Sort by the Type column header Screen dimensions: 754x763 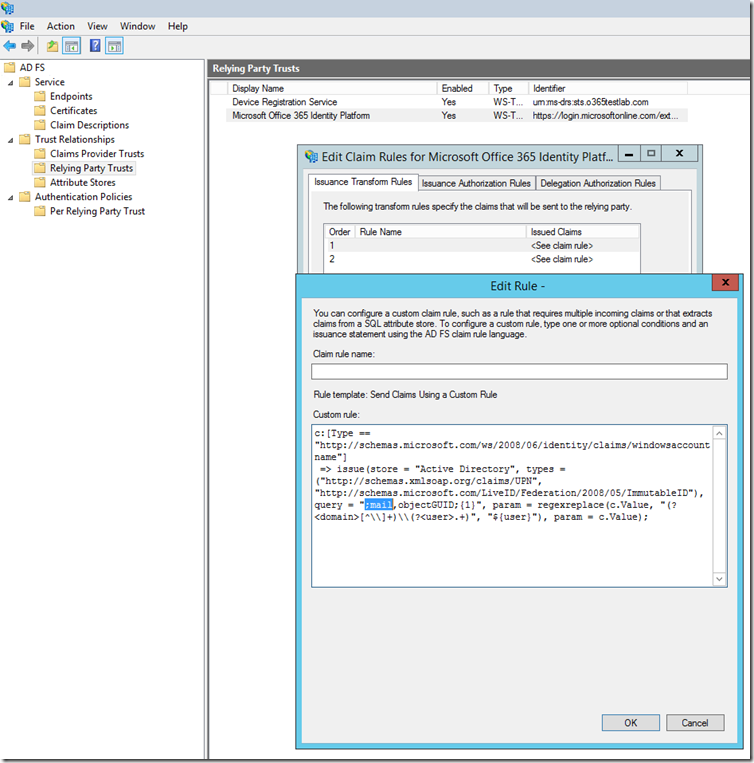(508, 88)
